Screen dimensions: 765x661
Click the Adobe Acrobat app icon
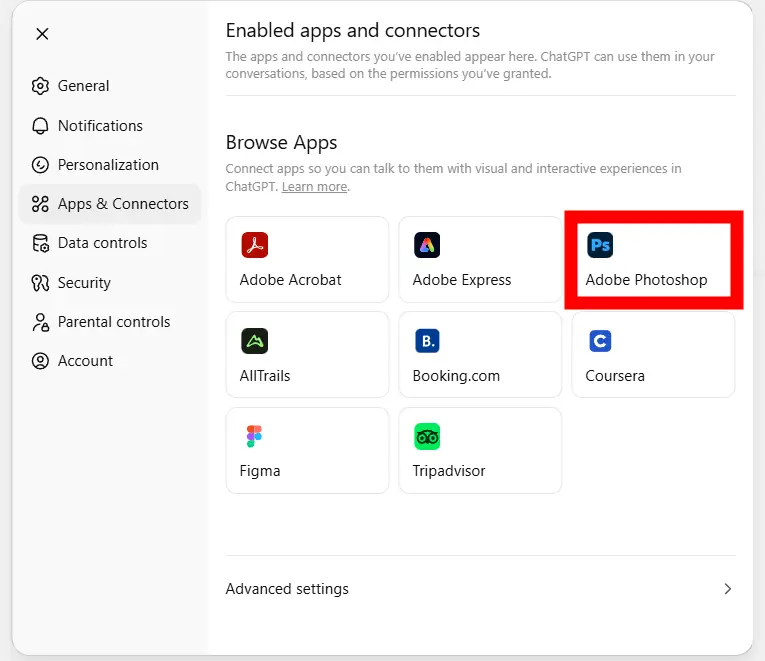click(x=254, y=245)
